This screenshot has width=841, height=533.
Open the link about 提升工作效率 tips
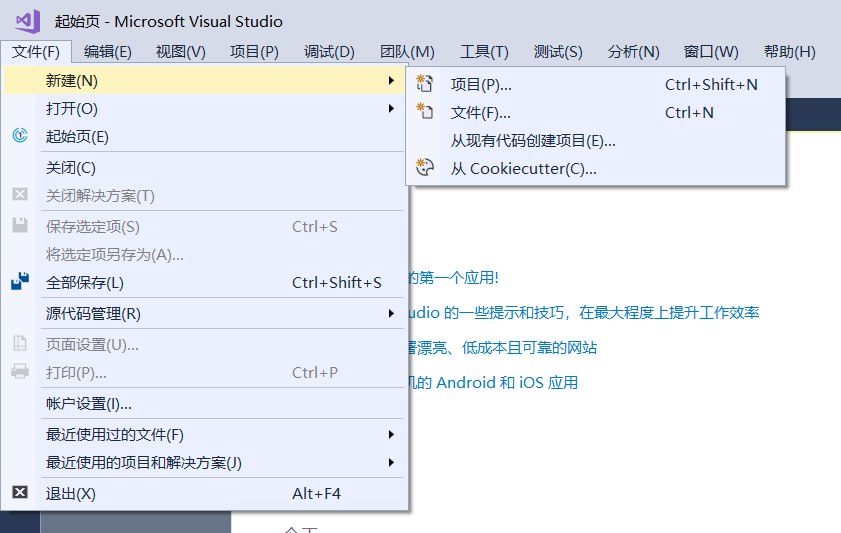pyautogui.click(x=584, y=313)
